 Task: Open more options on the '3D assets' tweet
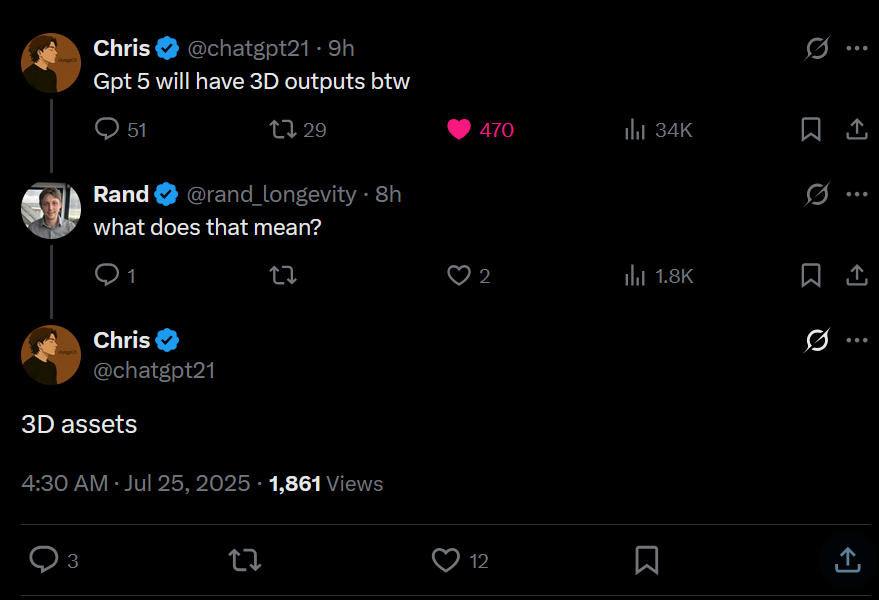(857, 340)
